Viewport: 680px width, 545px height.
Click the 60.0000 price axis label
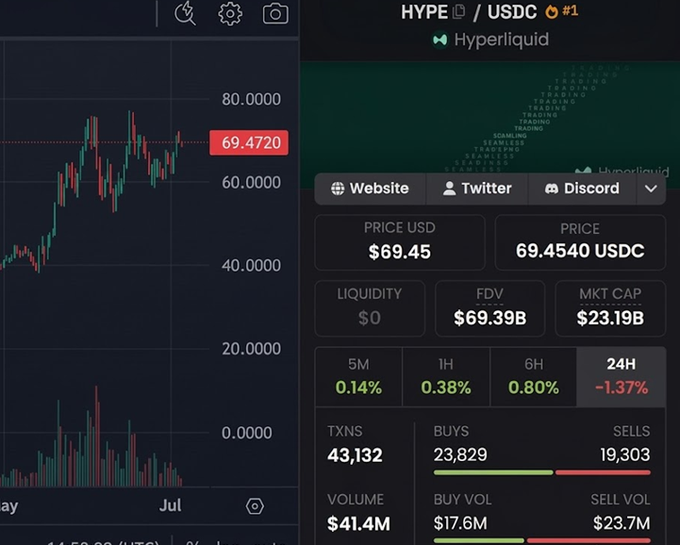click(x=251, y=183)
